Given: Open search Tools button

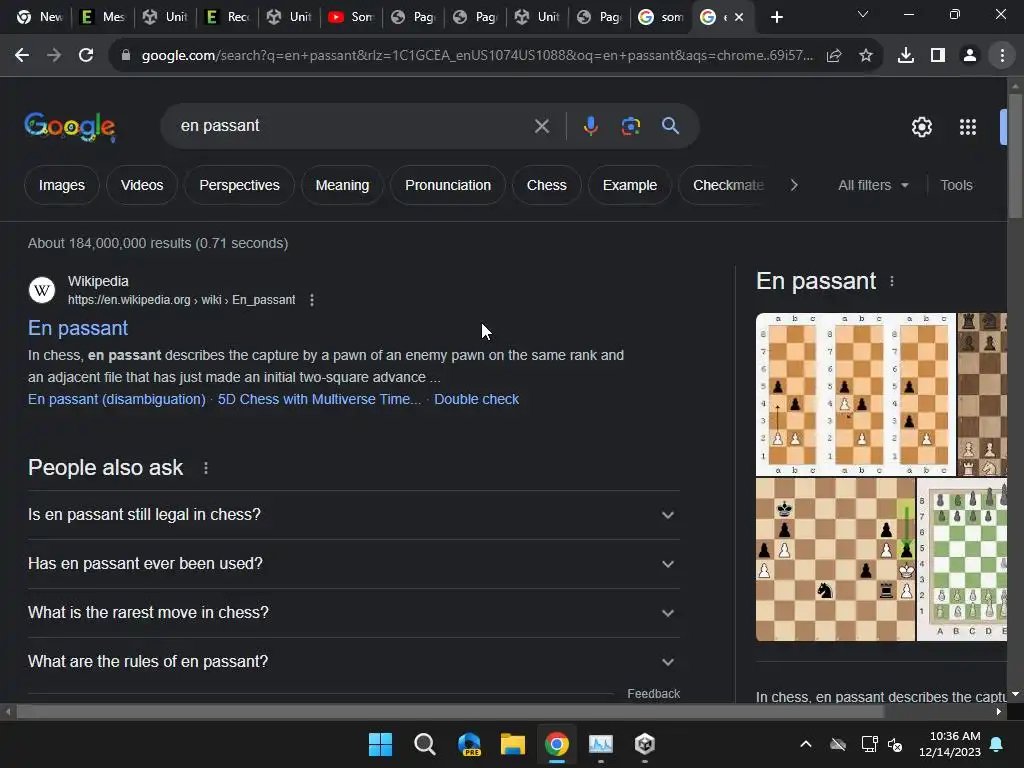Looking at the screenshot, I should click(x=956, y=185).
